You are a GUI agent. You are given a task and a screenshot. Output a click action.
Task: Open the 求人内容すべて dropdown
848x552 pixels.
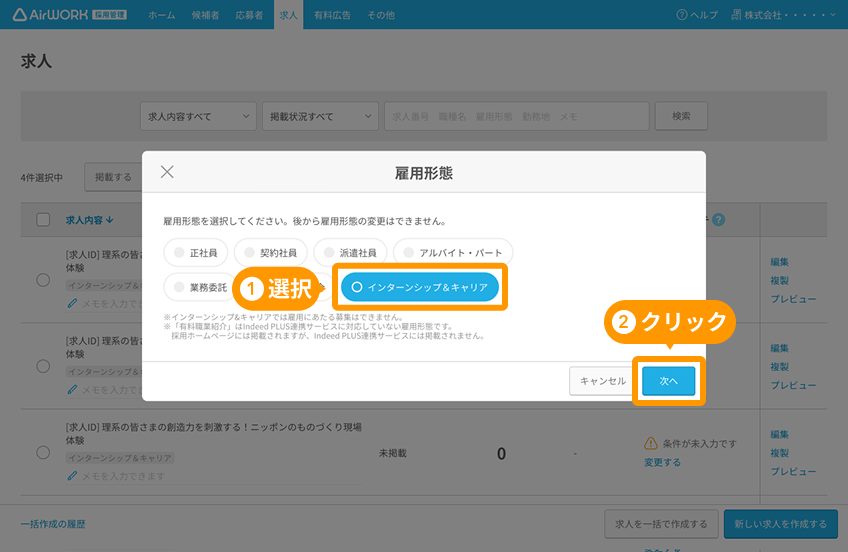click(x=198, y=116)
